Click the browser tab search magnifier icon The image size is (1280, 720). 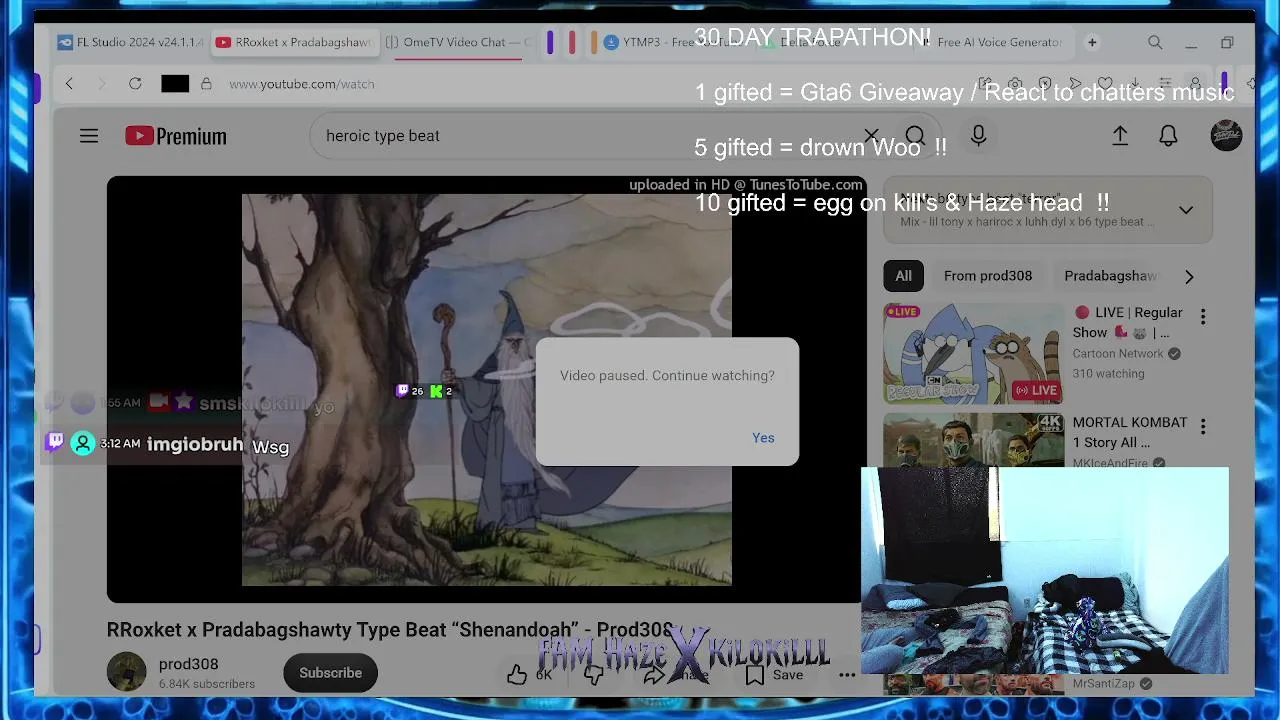point(1155,42)
